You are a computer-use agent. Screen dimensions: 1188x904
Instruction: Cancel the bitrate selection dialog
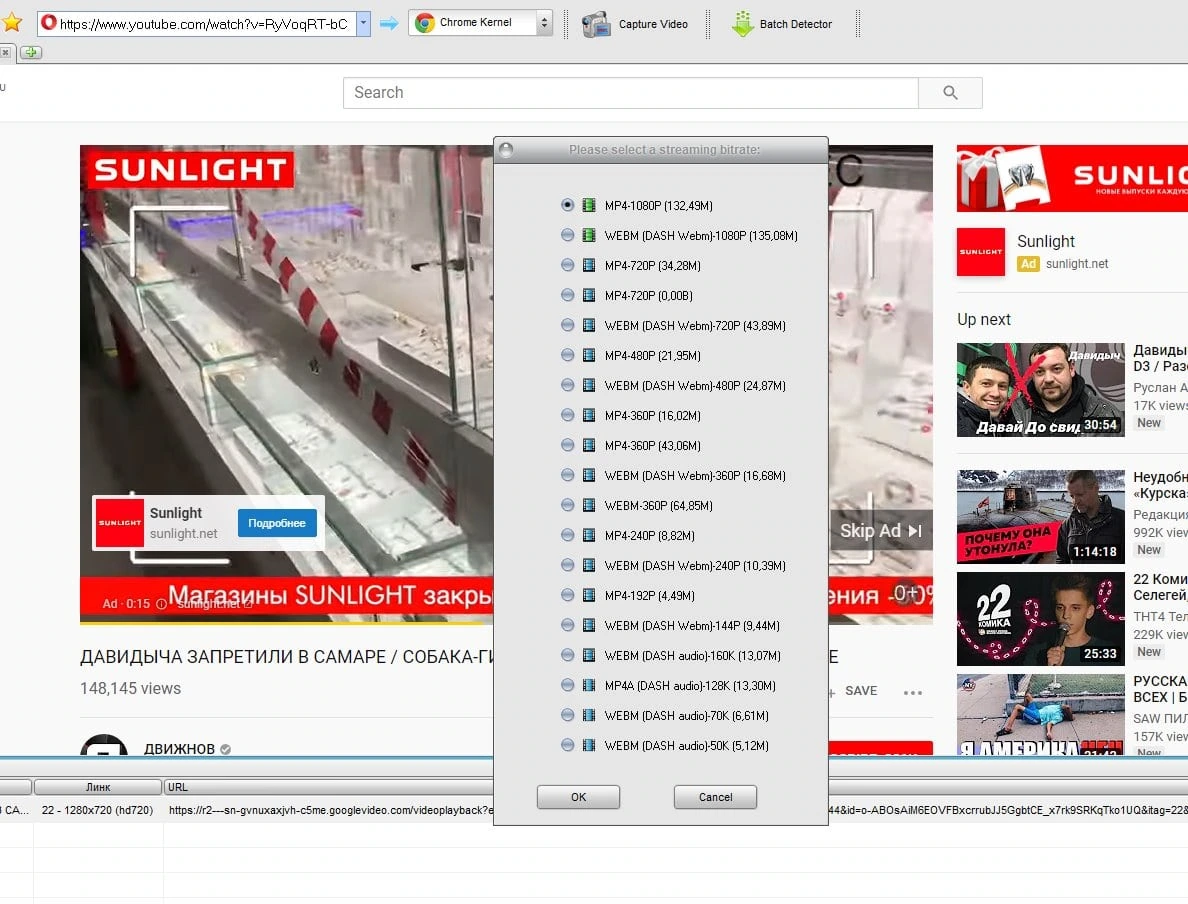tap(715, 797)
